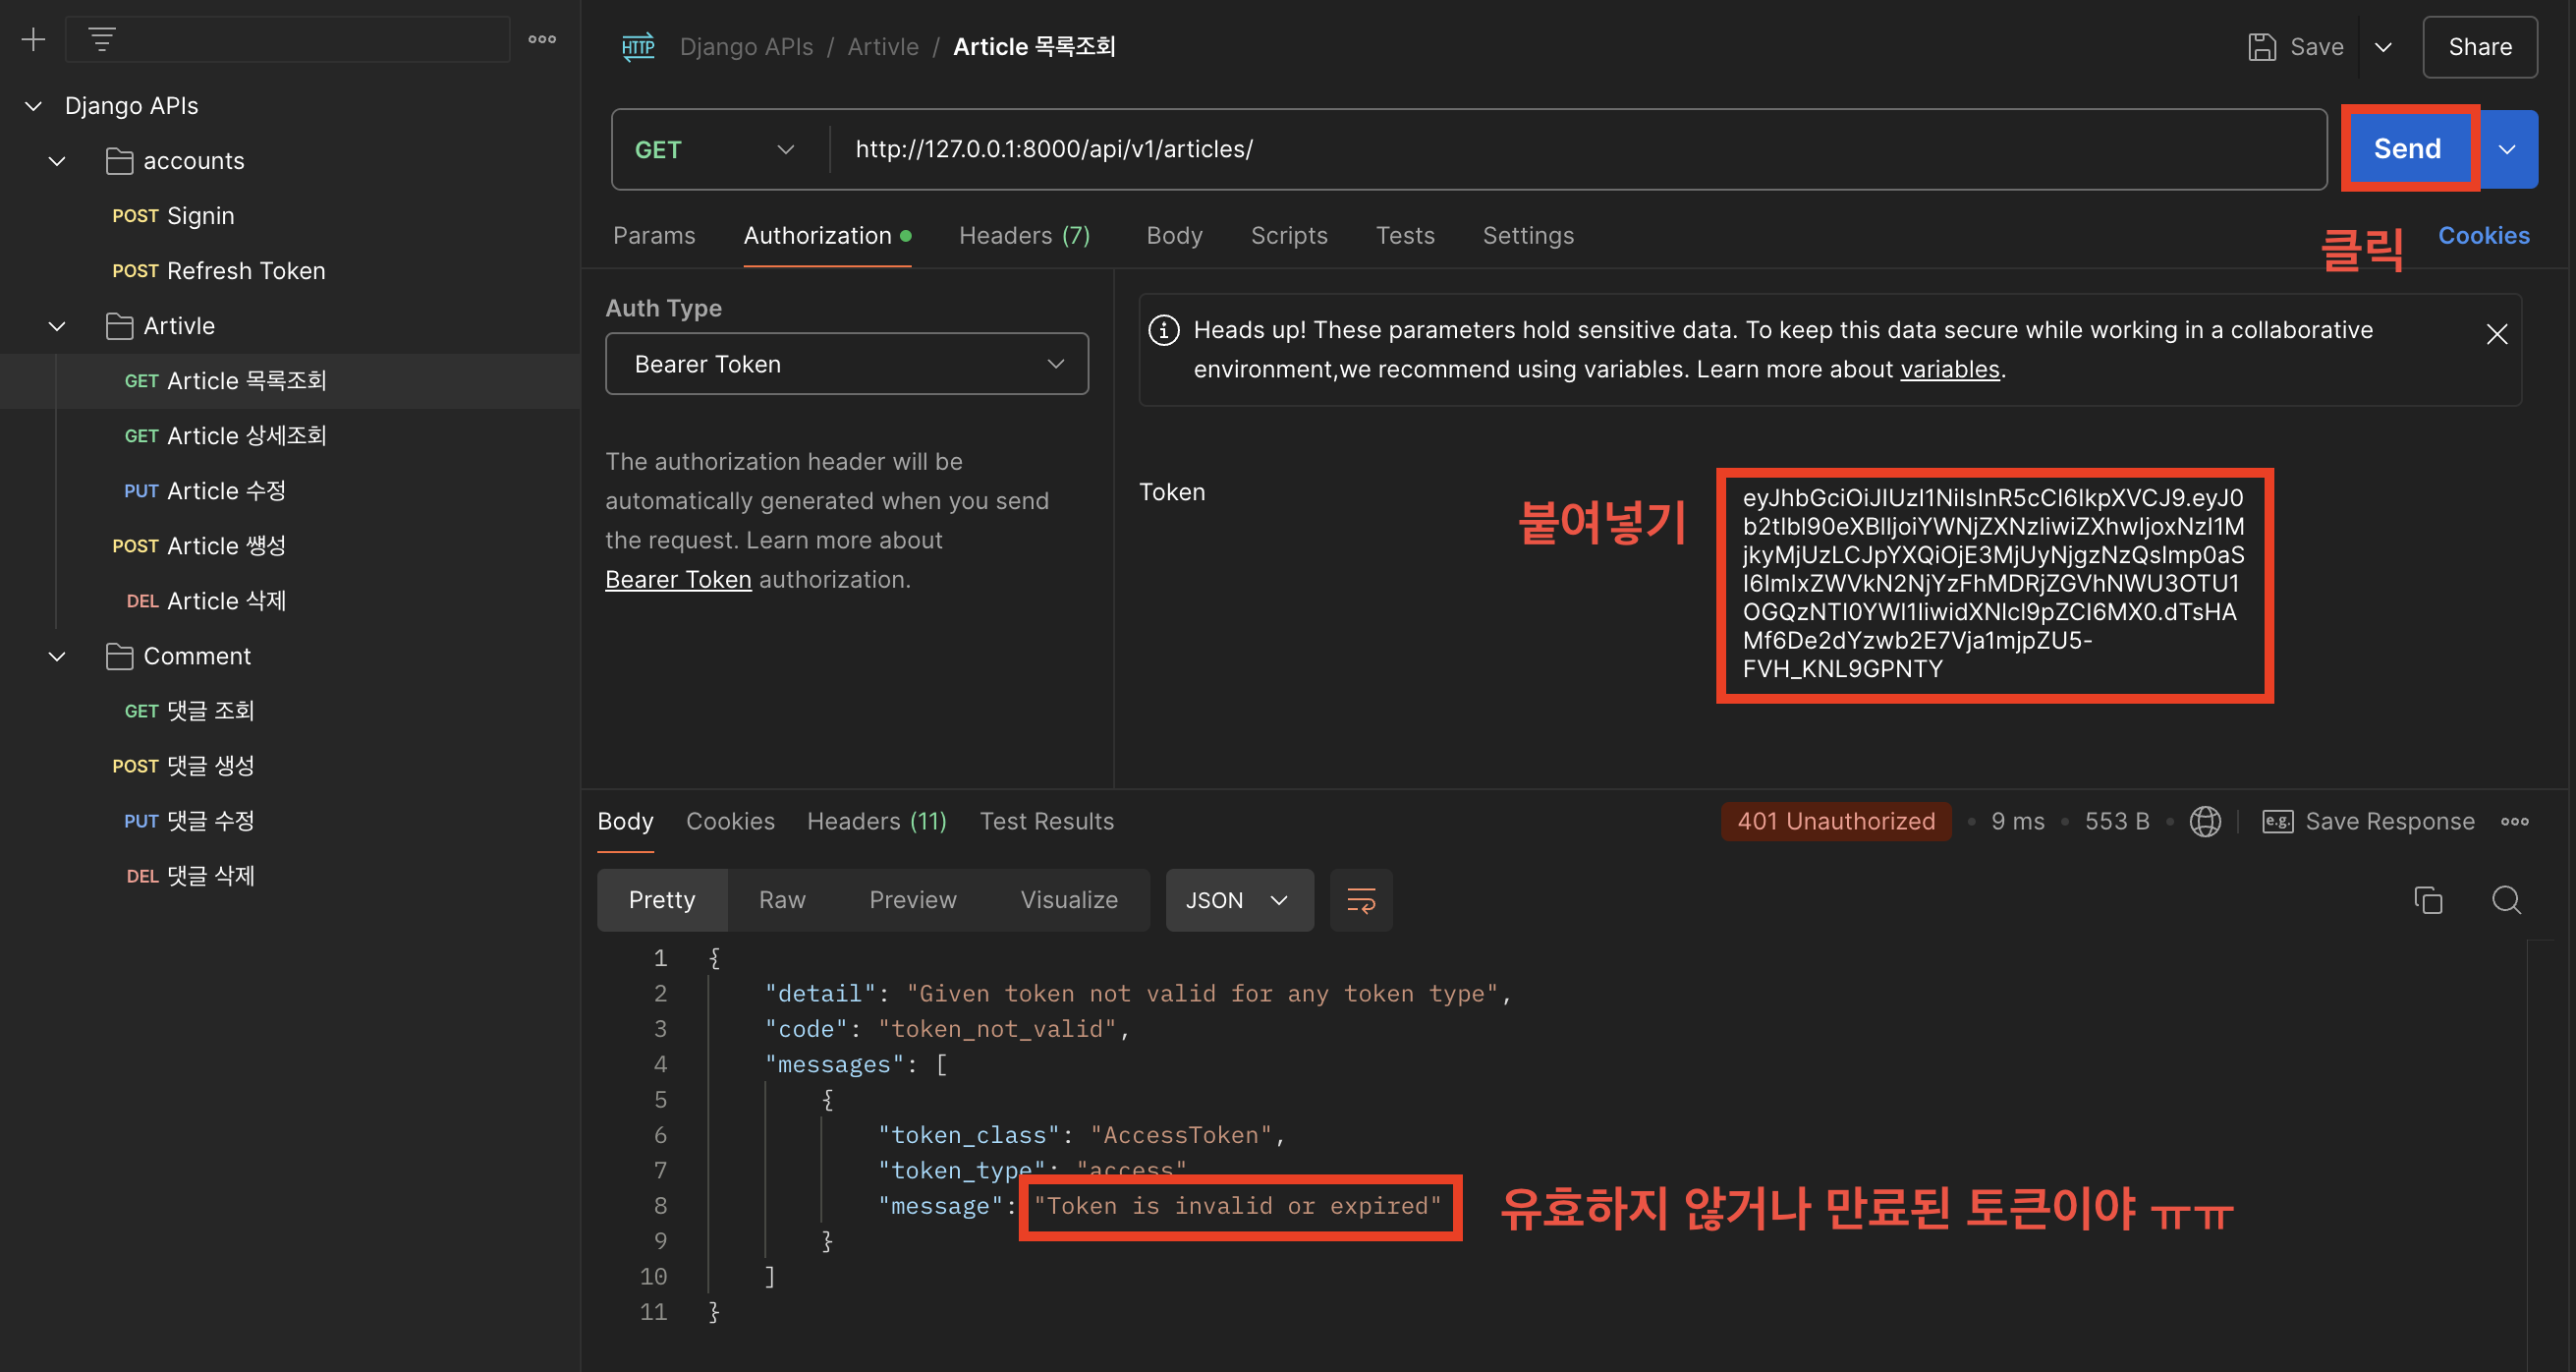The image size is (2576, 1372).
Task: Click the request URL input field
Action: pos(1500,149)
